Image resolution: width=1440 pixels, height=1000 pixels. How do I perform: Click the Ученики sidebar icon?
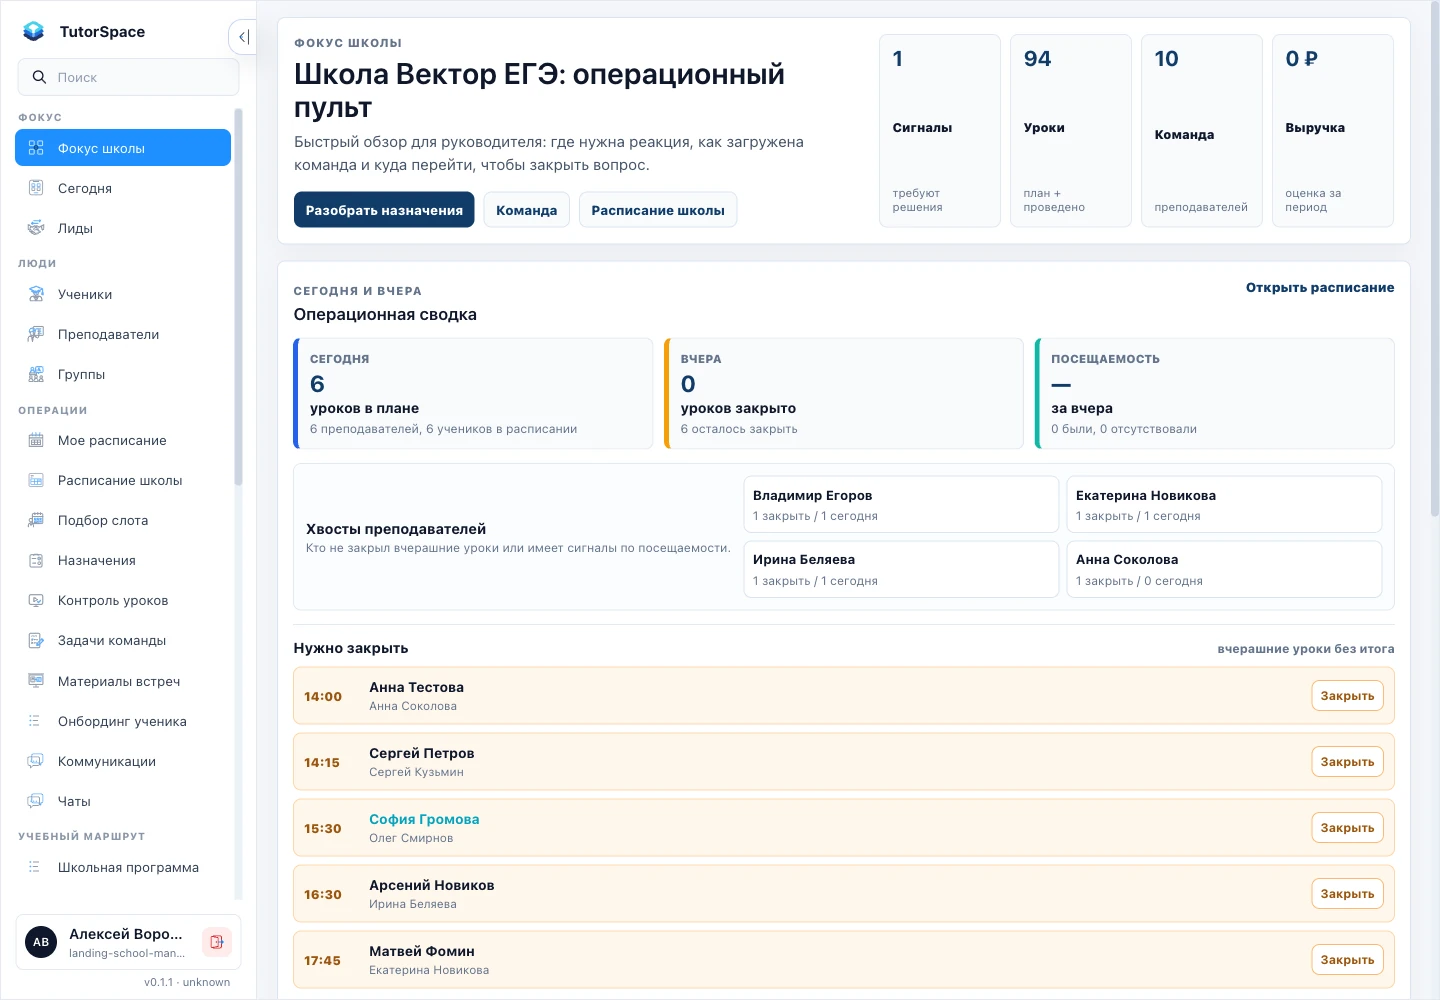tap(36, 294)
